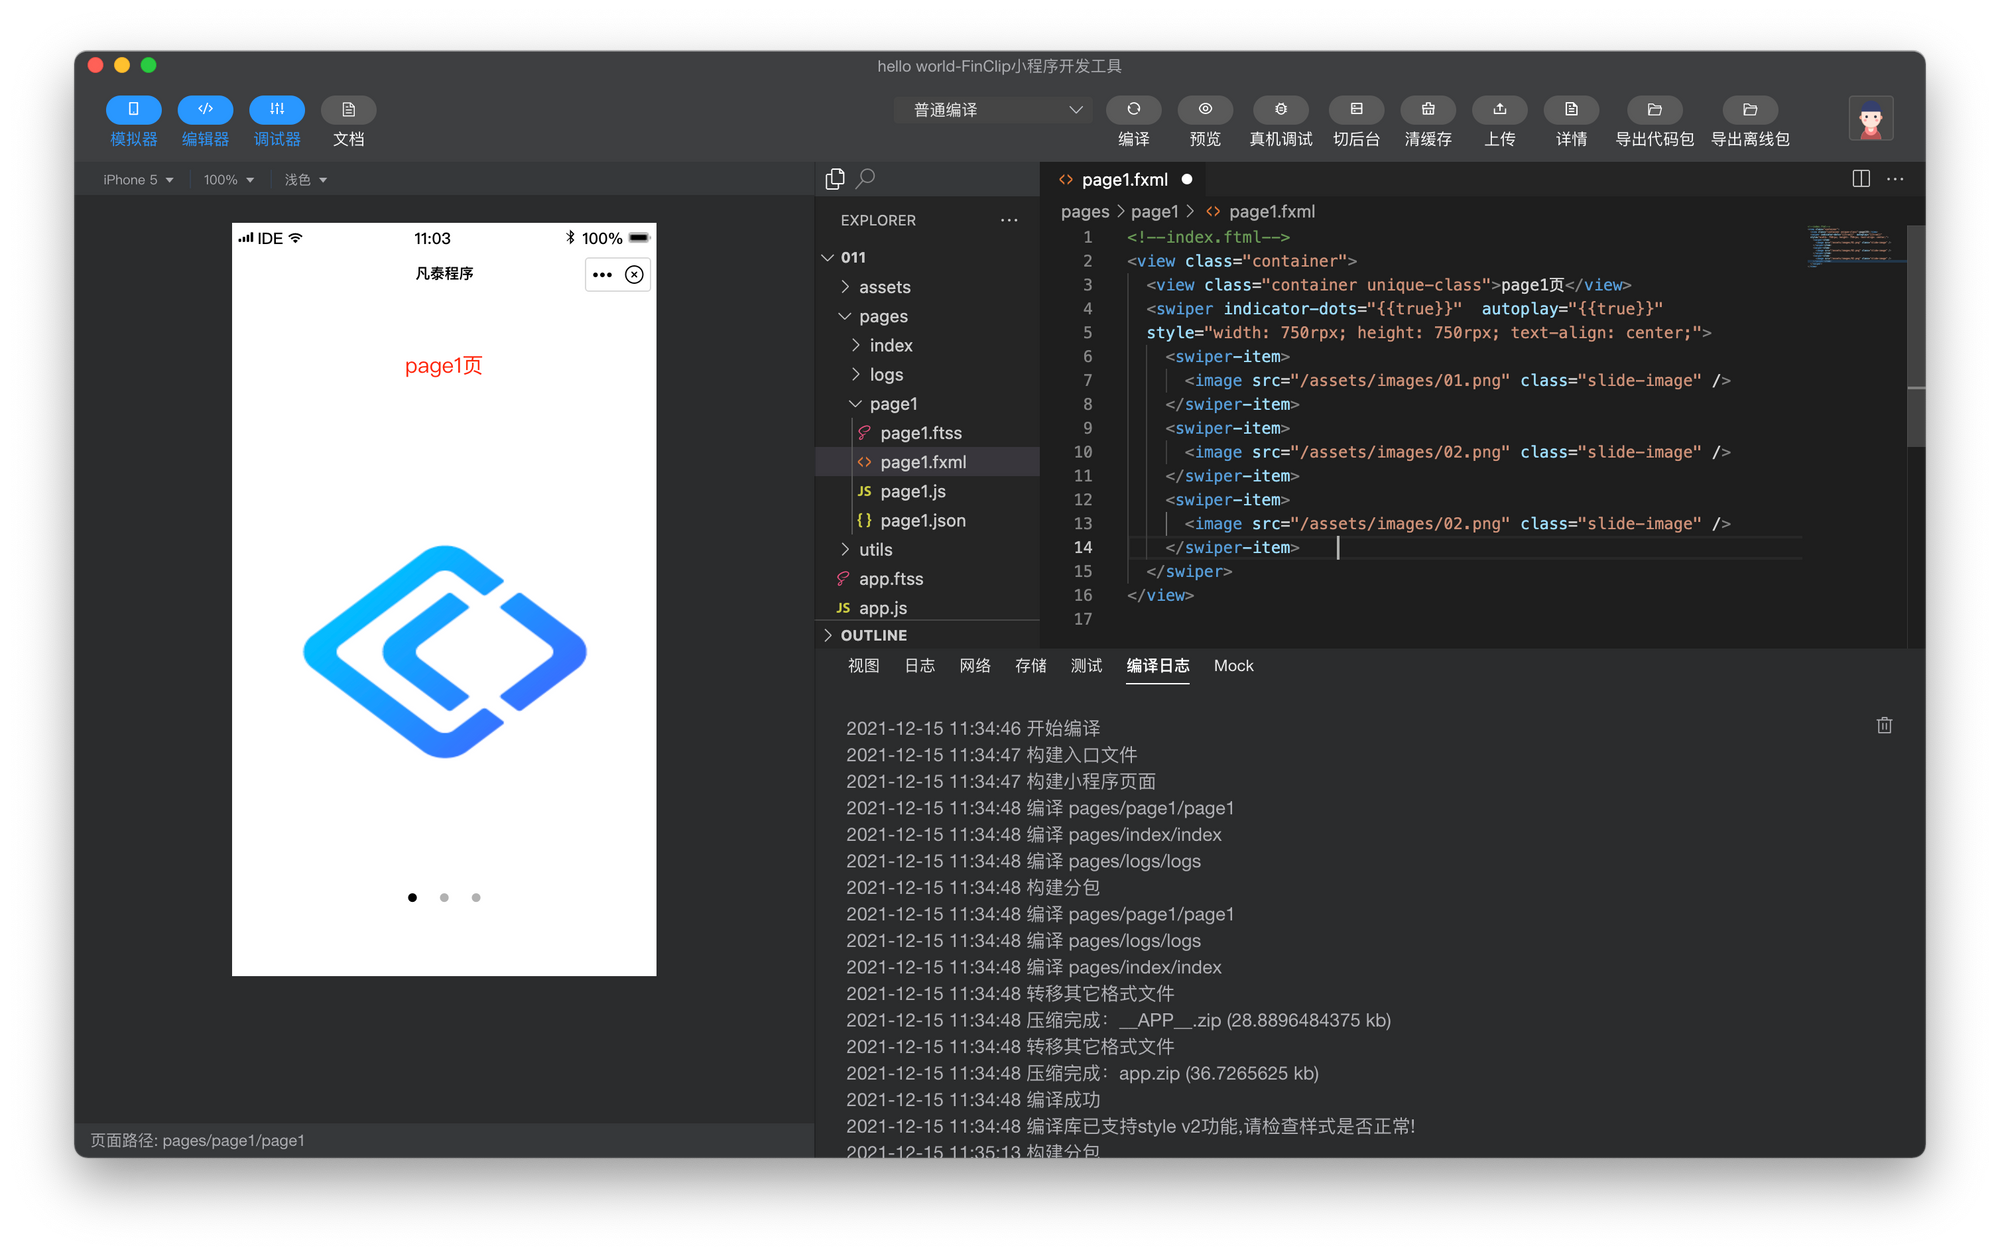Click the 导出离线包 export offline package icon
Image resolution: width=2000 pixels, height=1256 pixels.
(1750, 109)
